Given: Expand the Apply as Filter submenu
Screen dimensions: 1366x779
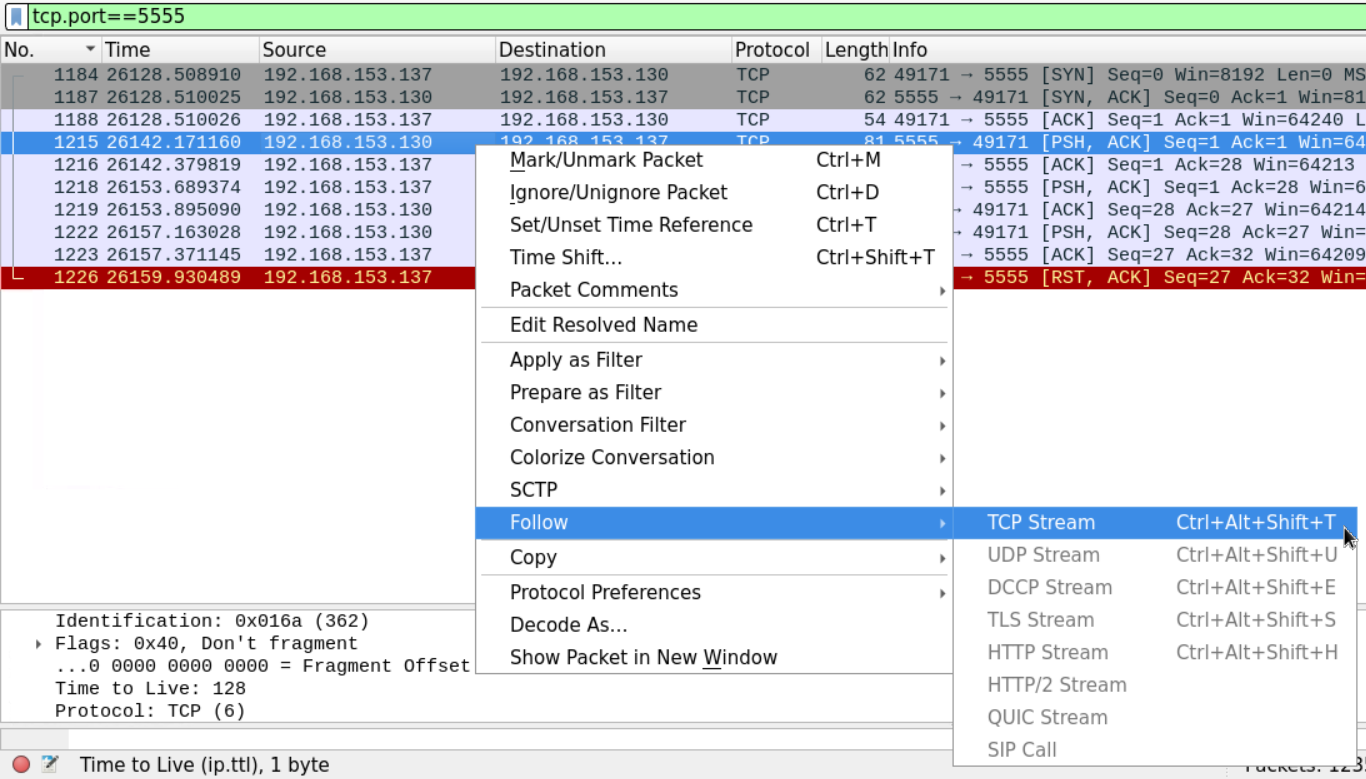Looking at the screenshot, I should tap(576, 360).
